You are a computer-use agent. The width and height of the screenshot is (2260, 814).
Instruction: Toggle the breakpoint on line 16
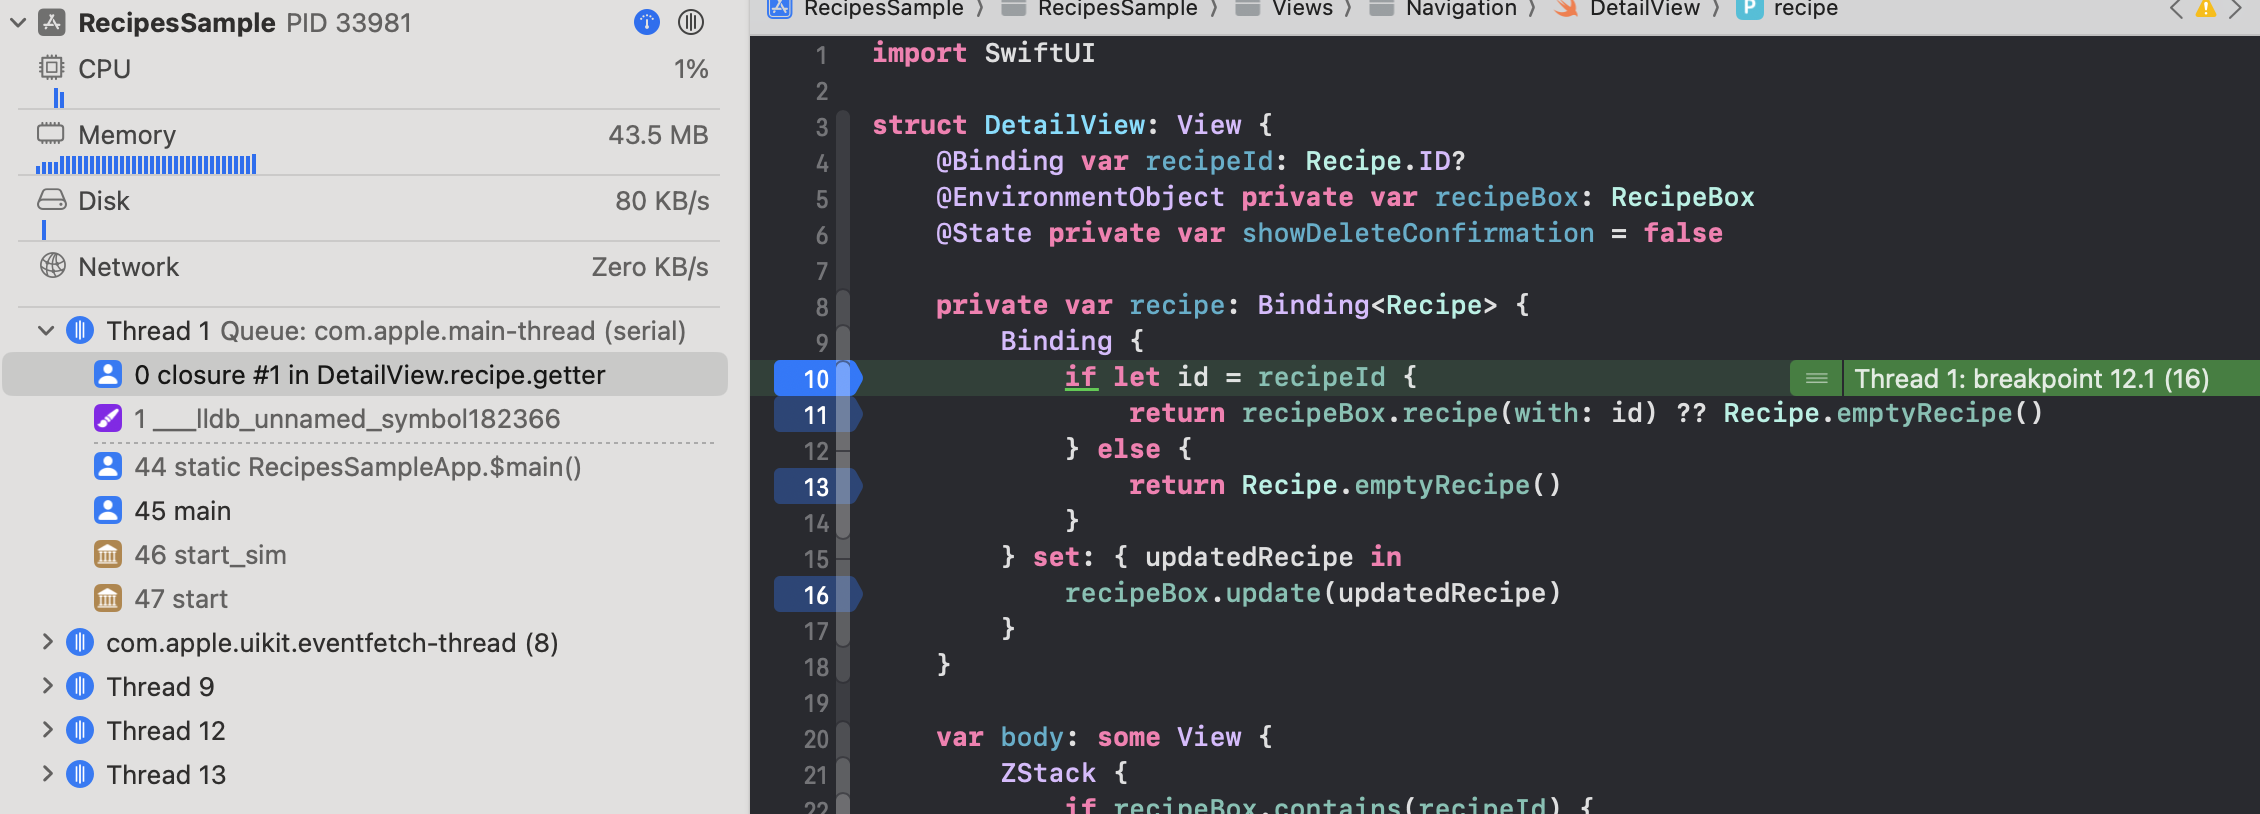tap(817, 595)
